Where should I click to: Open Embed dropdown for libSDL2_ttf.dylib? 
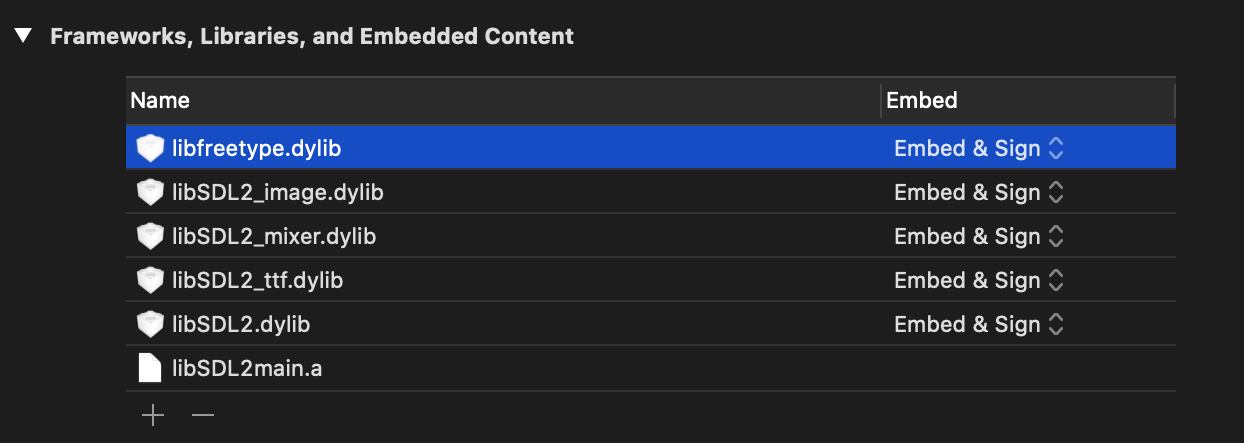coord(978,281)
